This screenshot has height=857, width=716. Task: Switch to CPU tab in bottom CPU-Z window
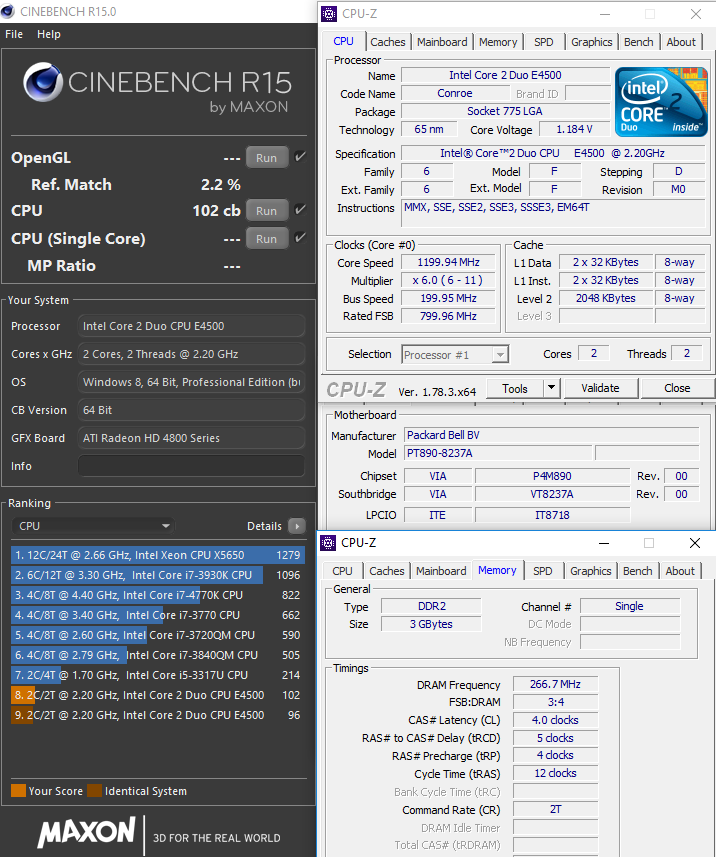342,571
